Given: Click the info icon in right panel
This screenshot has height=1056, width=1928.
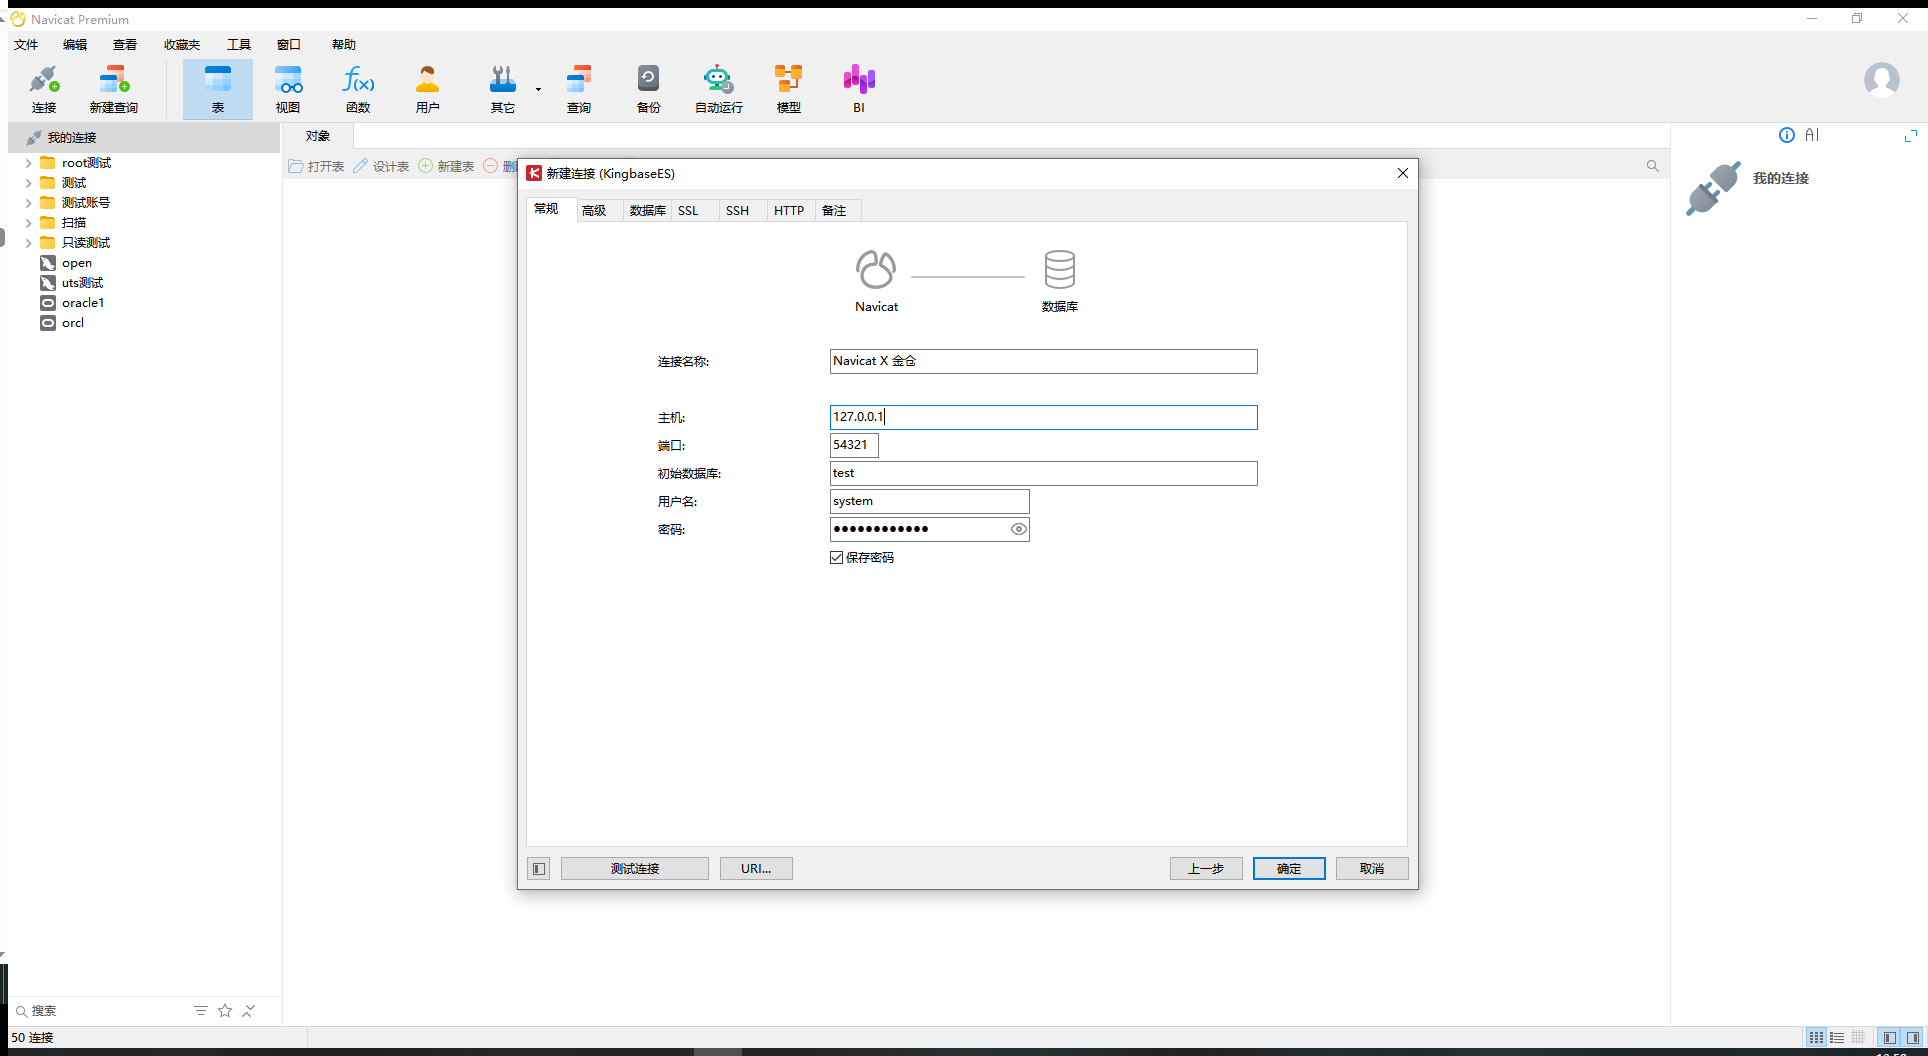Looking at the screenshot, I should point(1787,135).
